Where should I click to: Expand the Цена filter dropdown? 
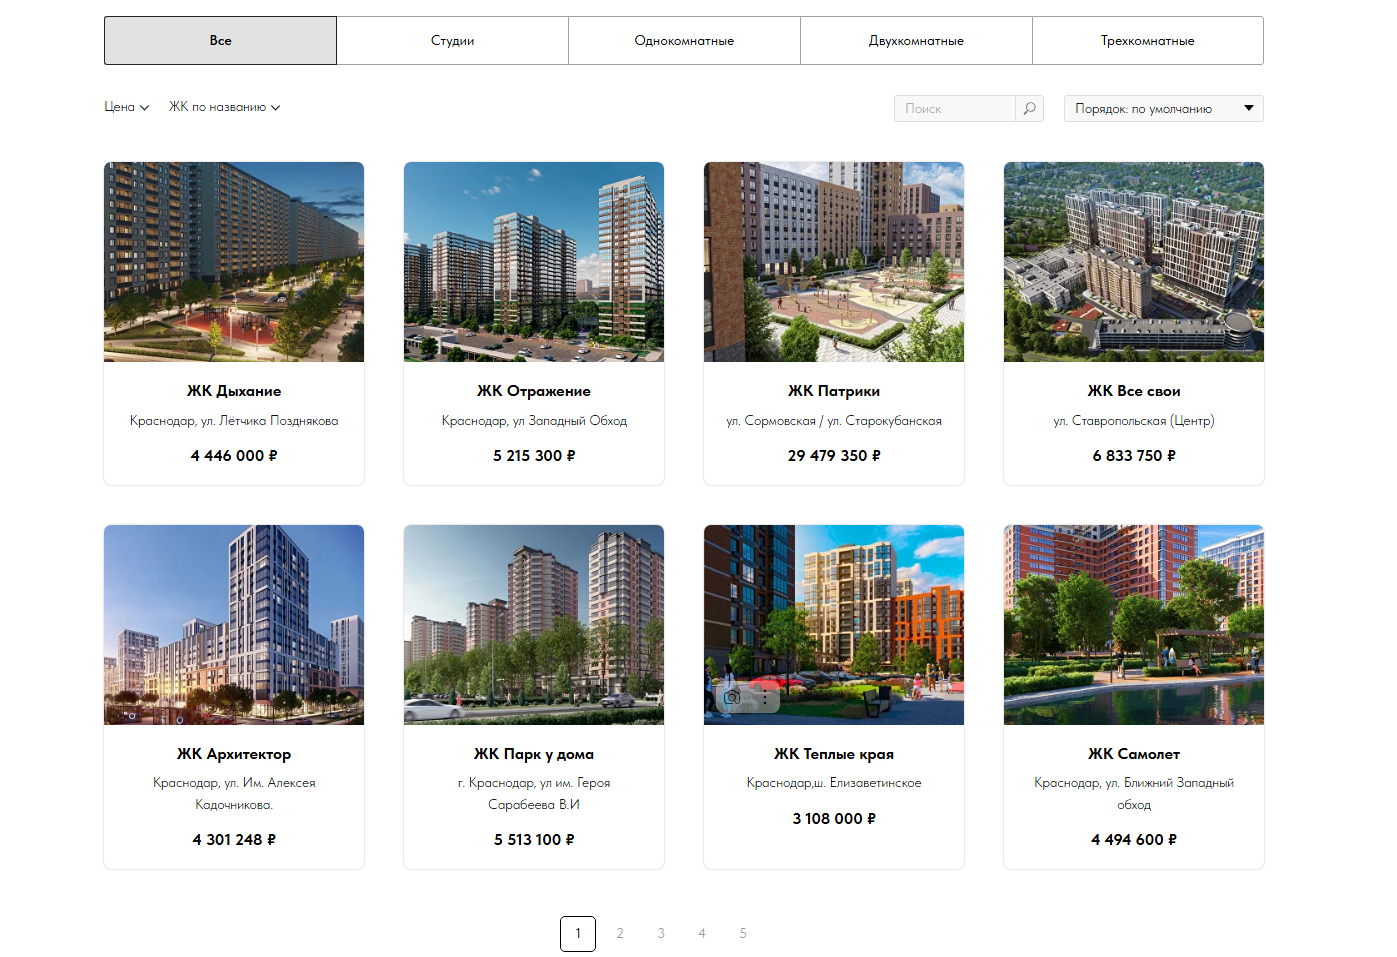pyautogui.click(x=127, y=107)
